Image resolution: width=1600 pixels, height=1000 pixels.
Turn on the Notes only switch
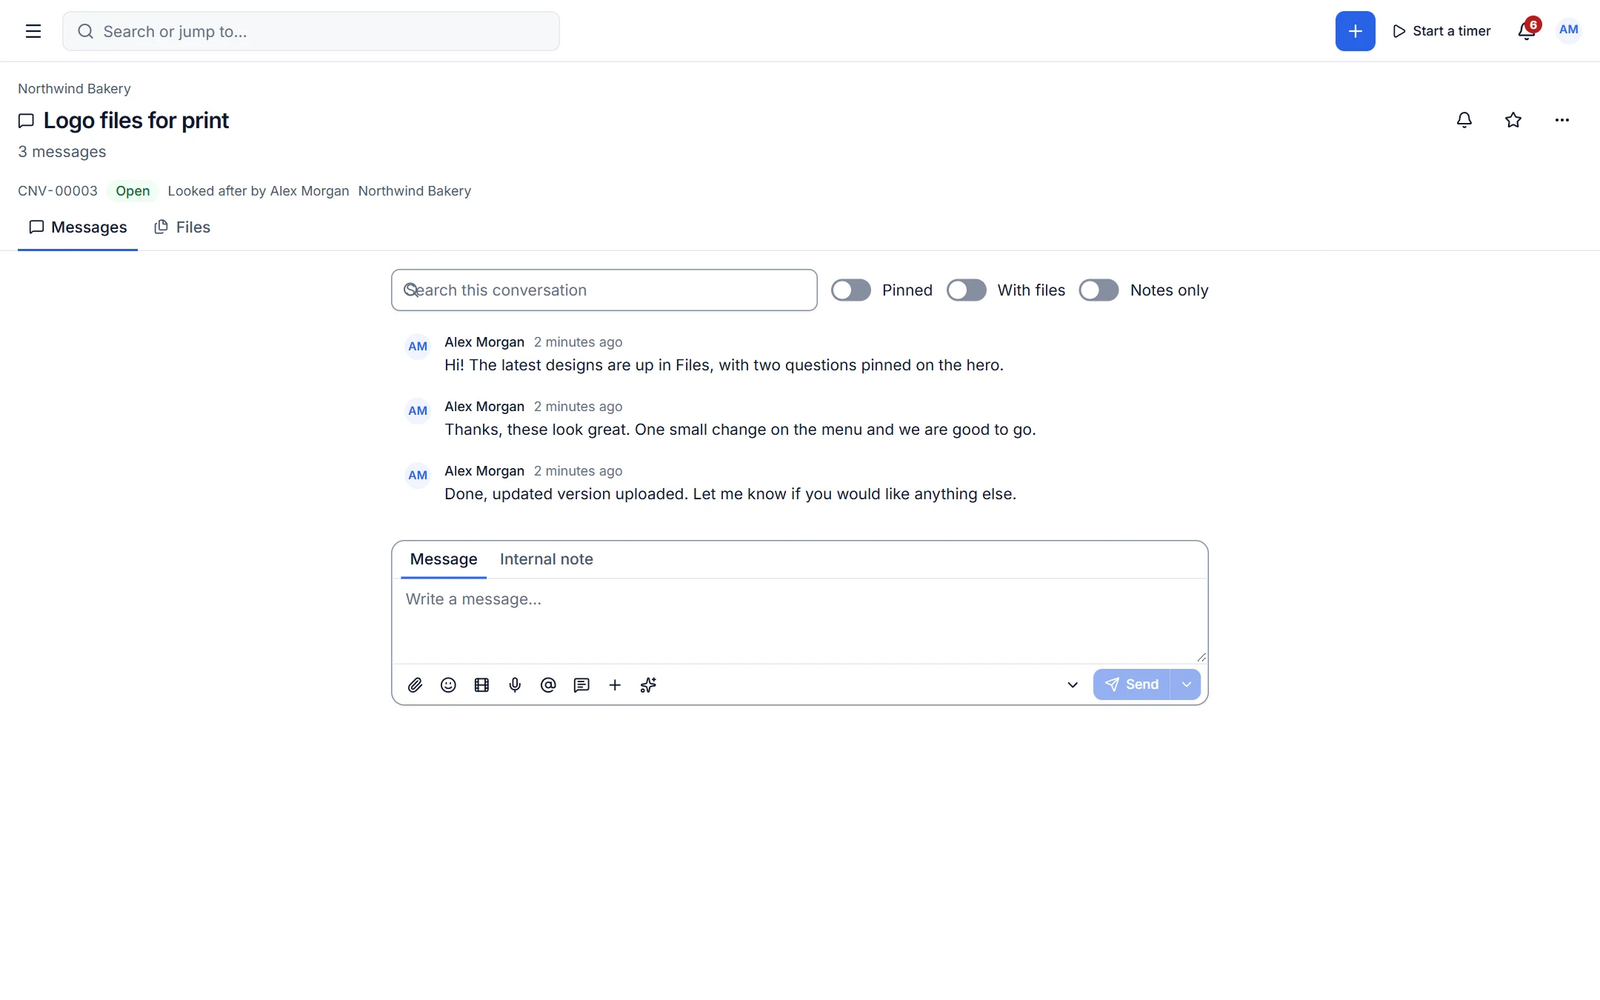point(1098,290)
